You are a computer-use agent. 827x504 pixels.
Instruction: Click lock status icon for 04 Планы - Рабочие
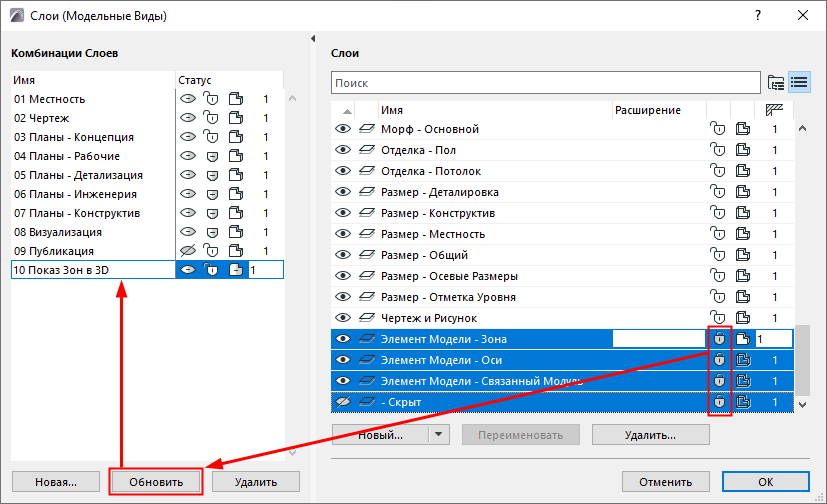pyautogui.click(x=212, y=156)
